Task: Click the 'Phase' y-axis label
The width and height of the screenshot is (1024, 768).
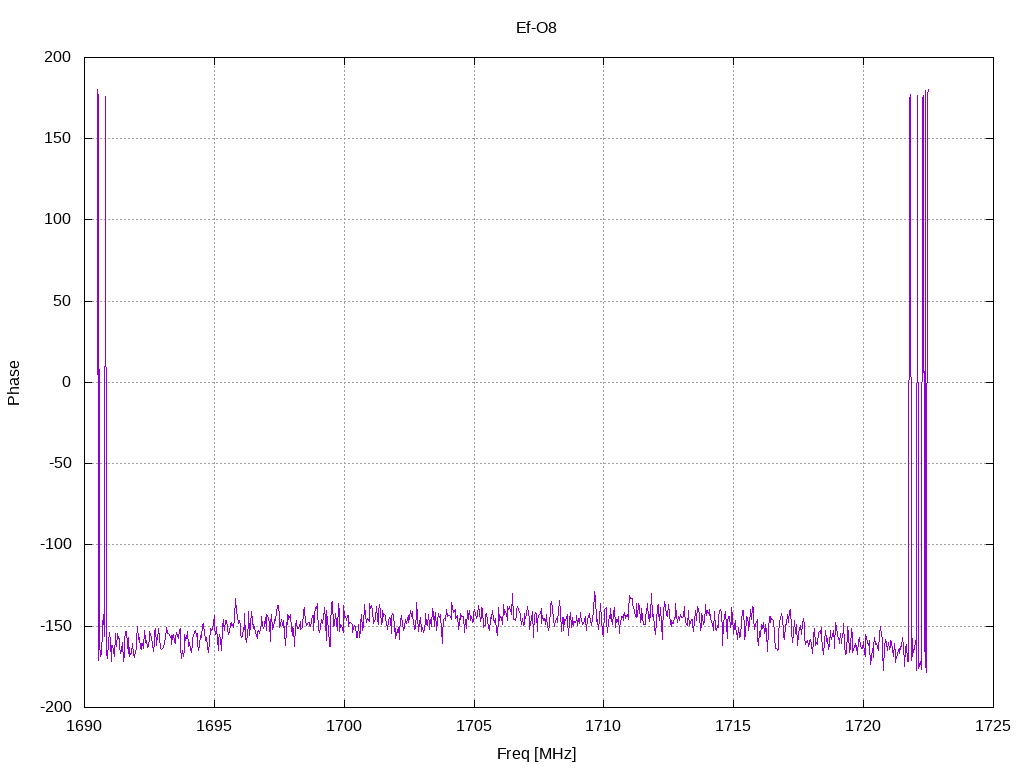Action: click(14, 383)
